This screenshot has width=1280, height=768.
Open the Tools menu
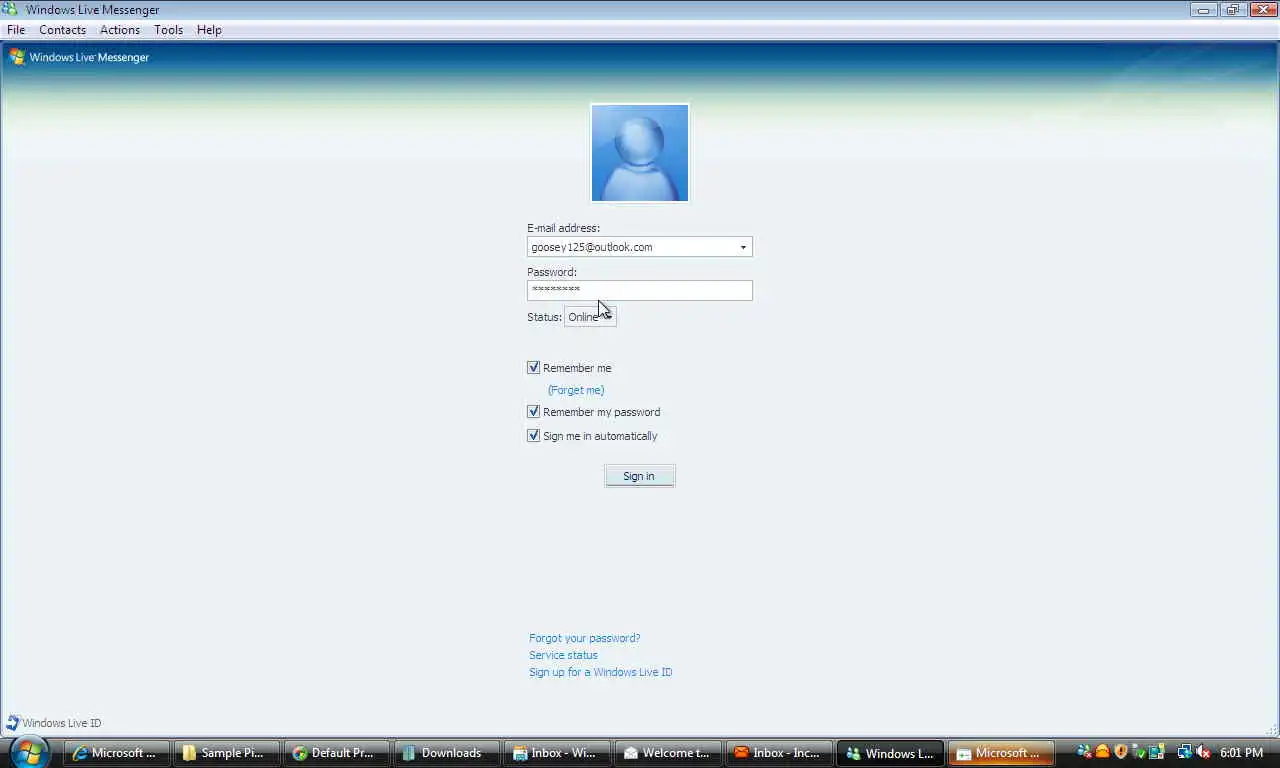tap(168, 30)
